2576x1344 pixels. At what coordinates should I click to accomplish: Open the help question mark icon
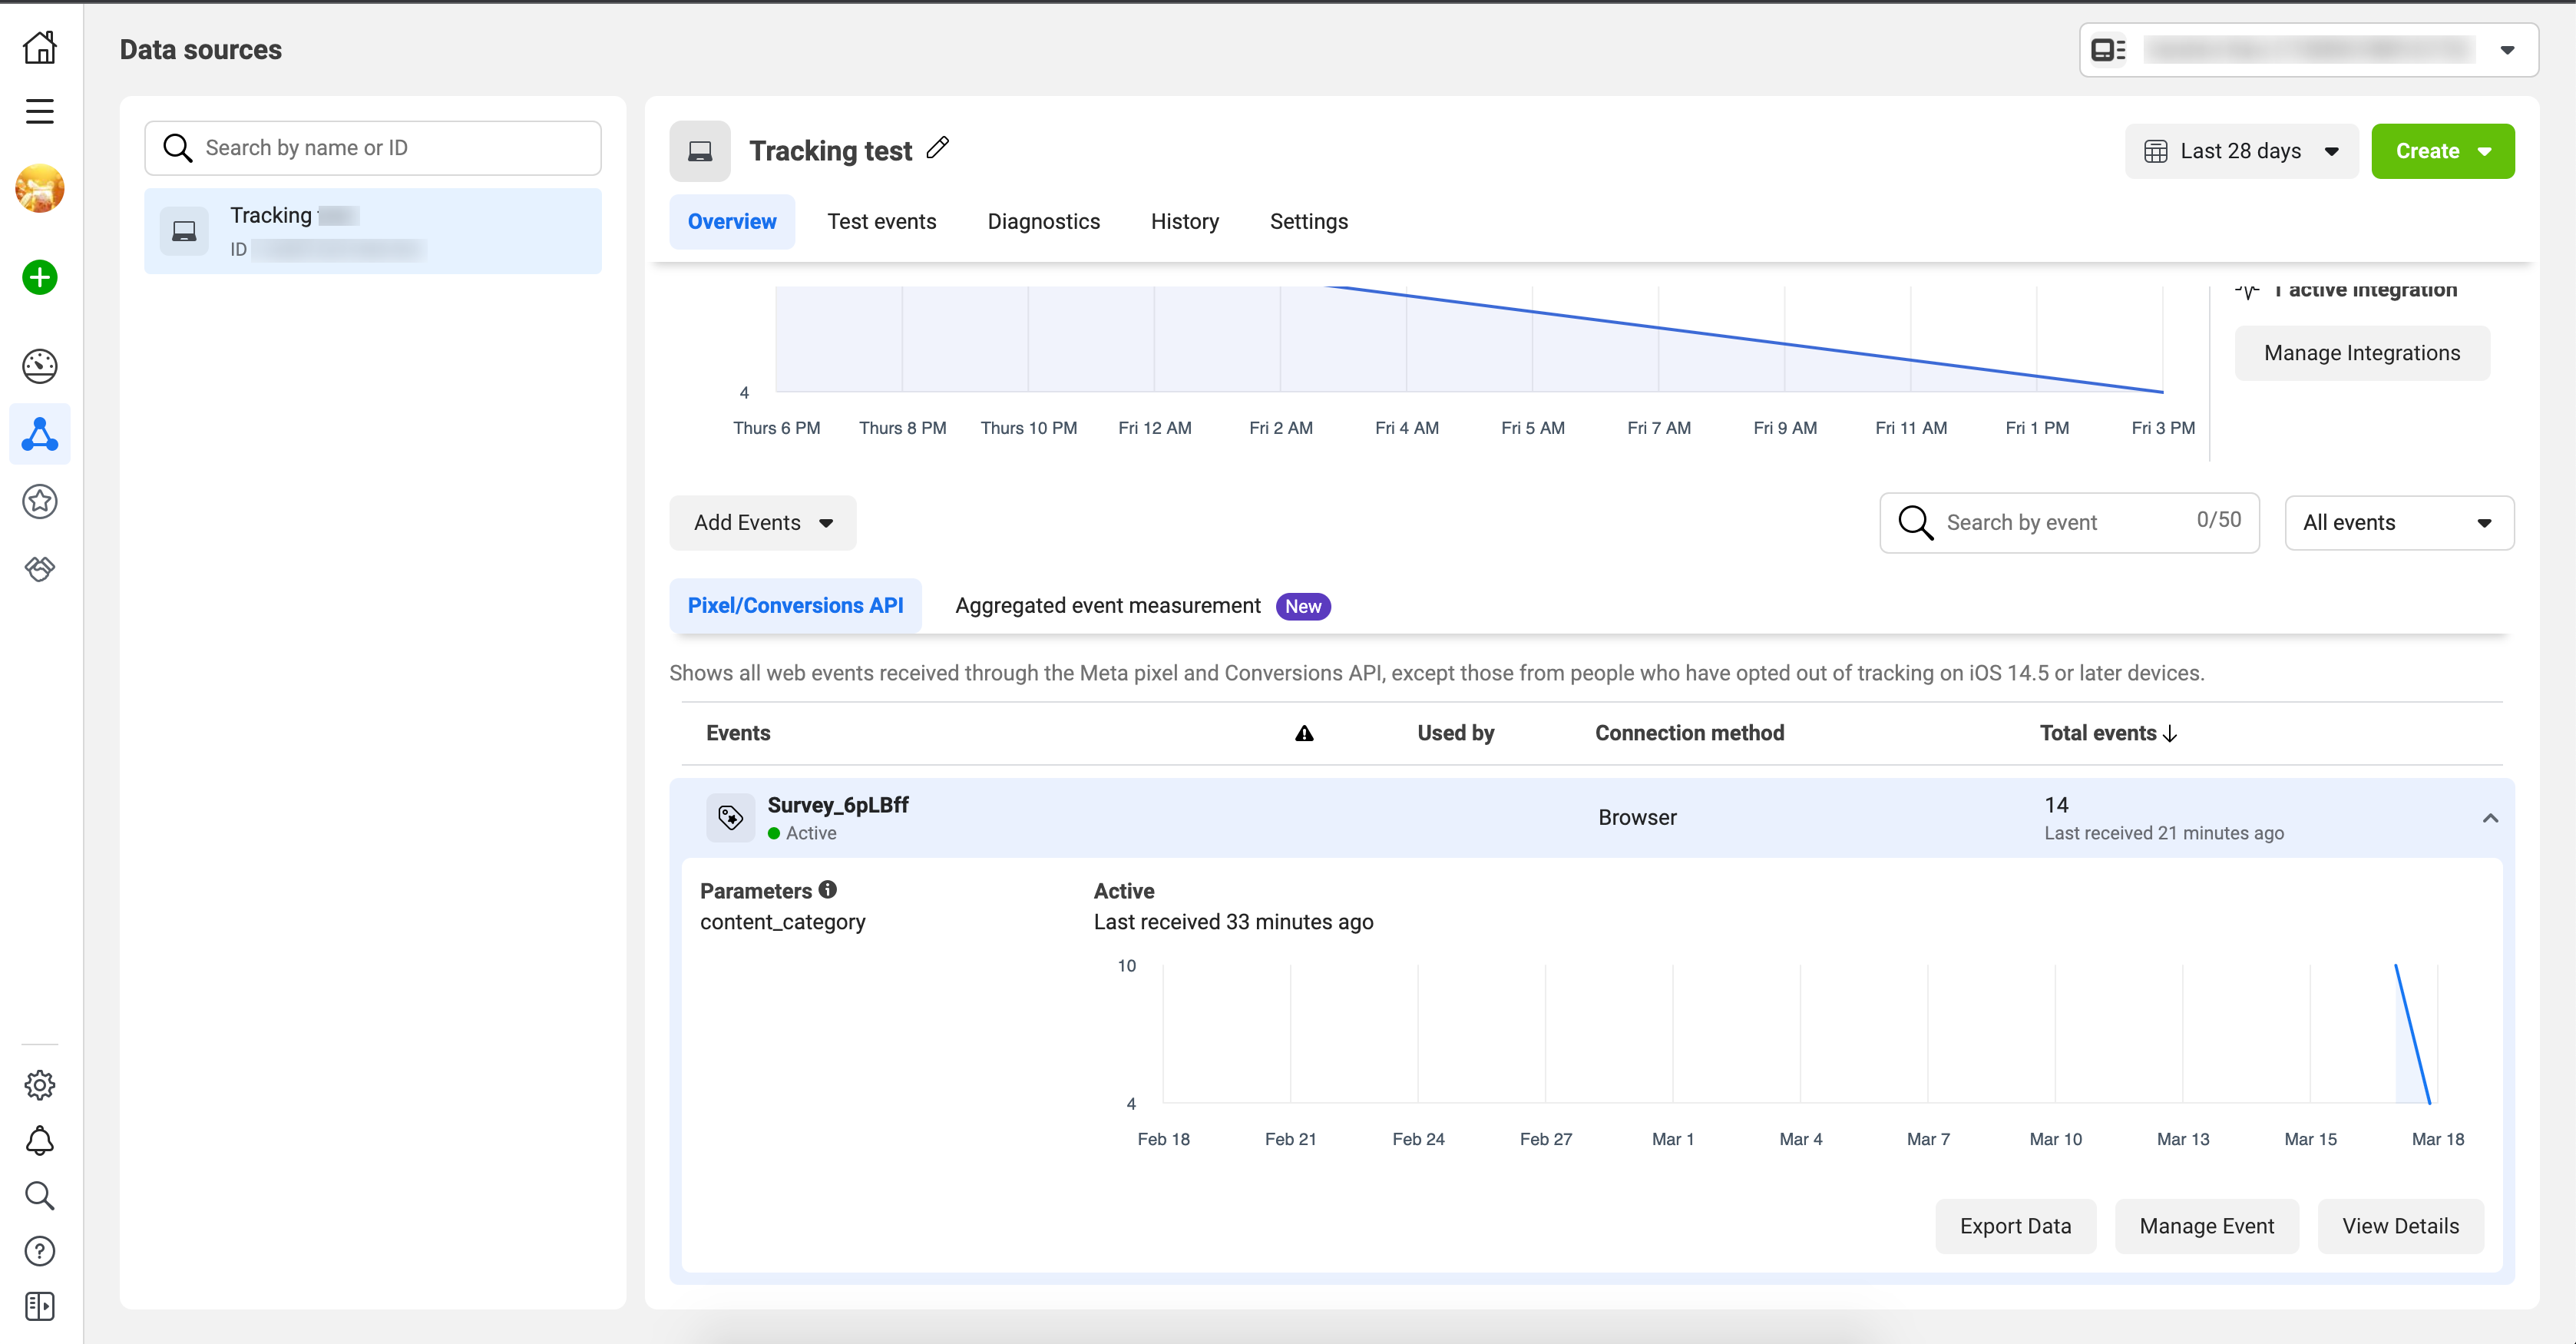click(40, 1251)
